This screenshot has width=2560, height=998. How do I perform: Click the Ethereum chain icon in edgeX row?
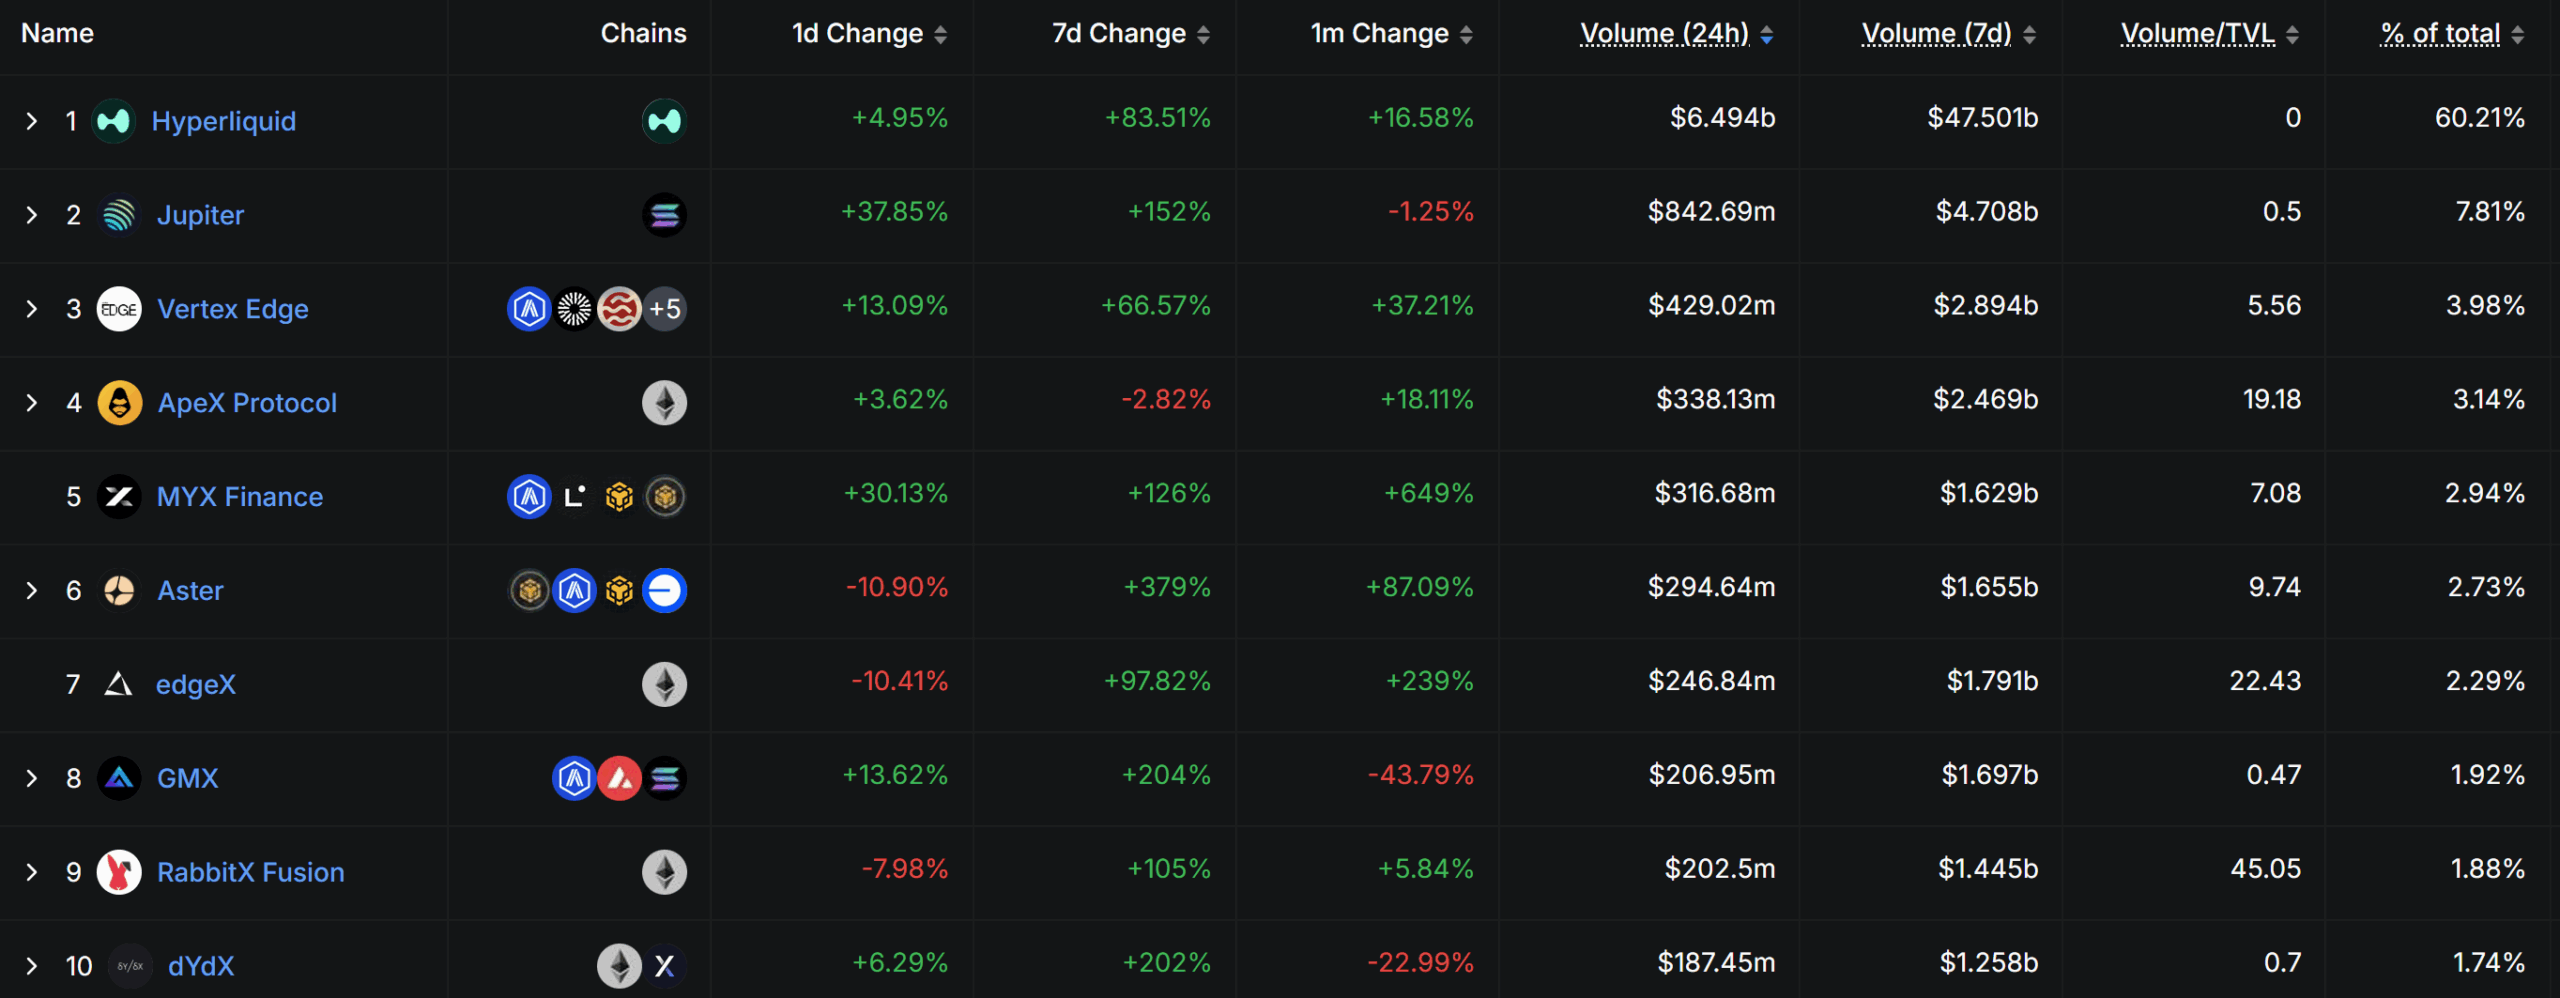[664, 685]
